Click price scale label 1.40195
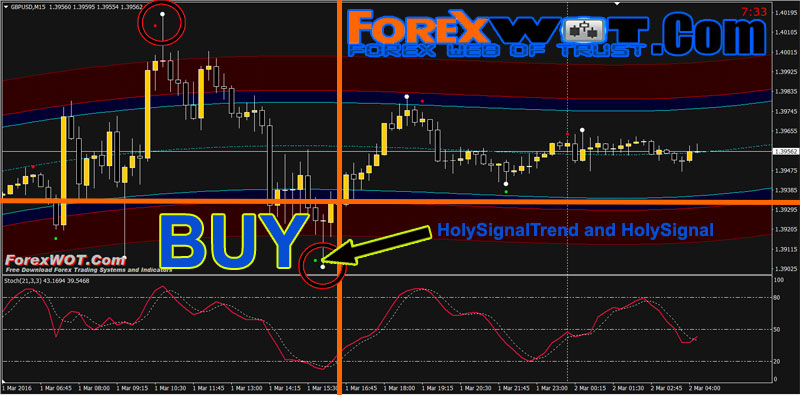The height and width of the screenshot is (395, 800). click(x=786, y=13)
